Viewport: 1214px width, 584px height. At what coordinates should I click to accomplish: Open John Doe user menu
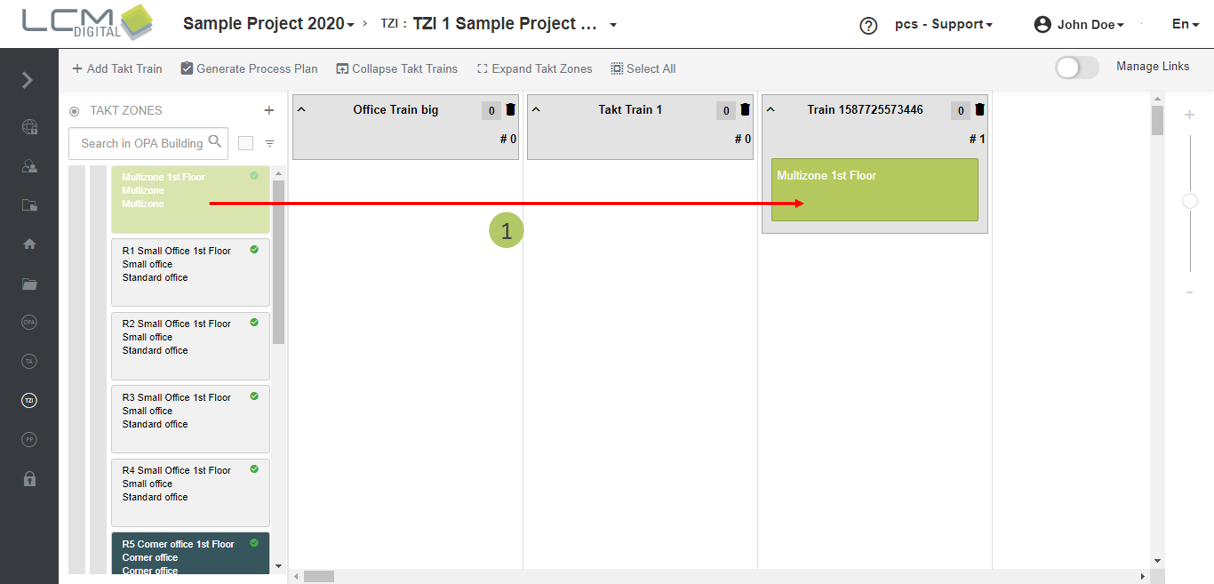(x=1079, y=25)
